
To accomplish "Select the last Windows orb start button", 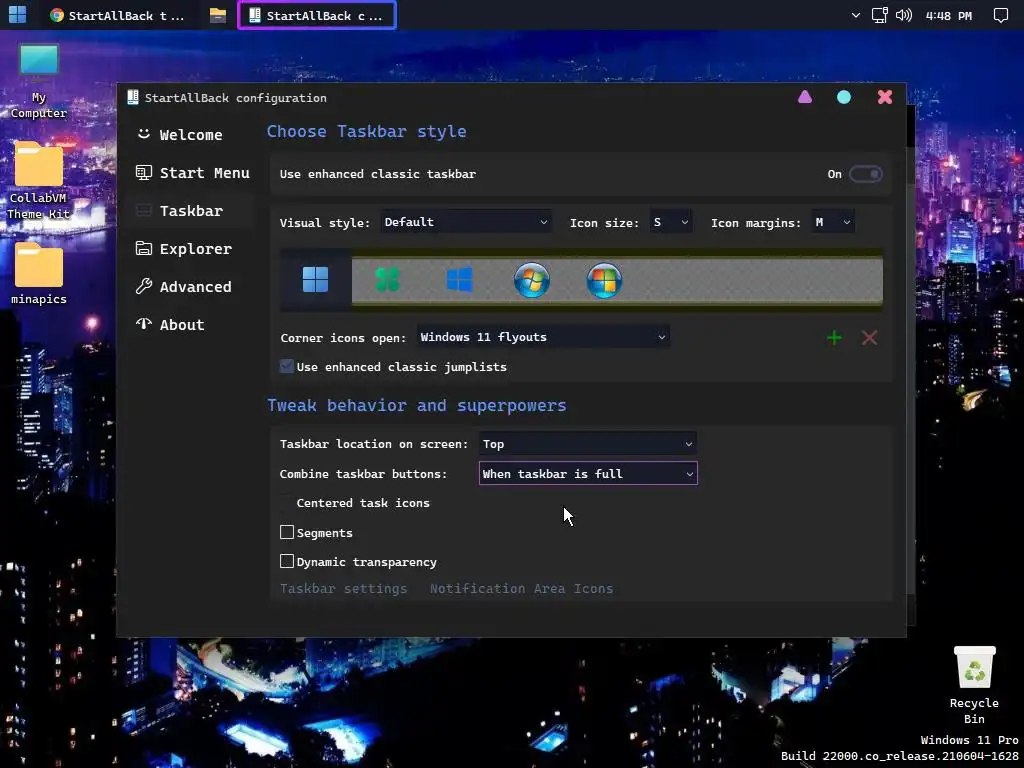I will (x=604, y=280).
